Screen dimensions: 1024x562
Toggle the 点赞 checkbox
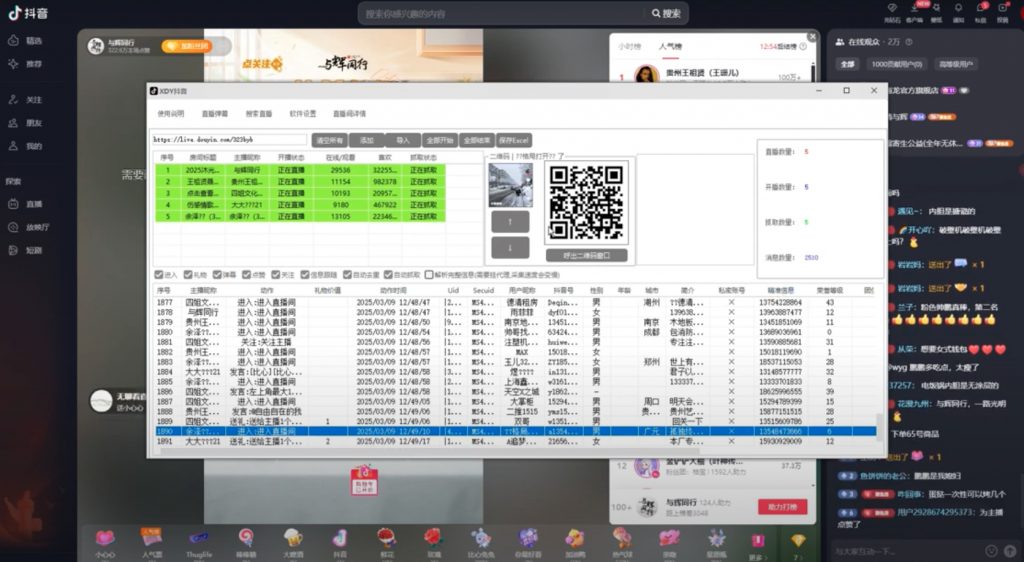tap(247, 275)
